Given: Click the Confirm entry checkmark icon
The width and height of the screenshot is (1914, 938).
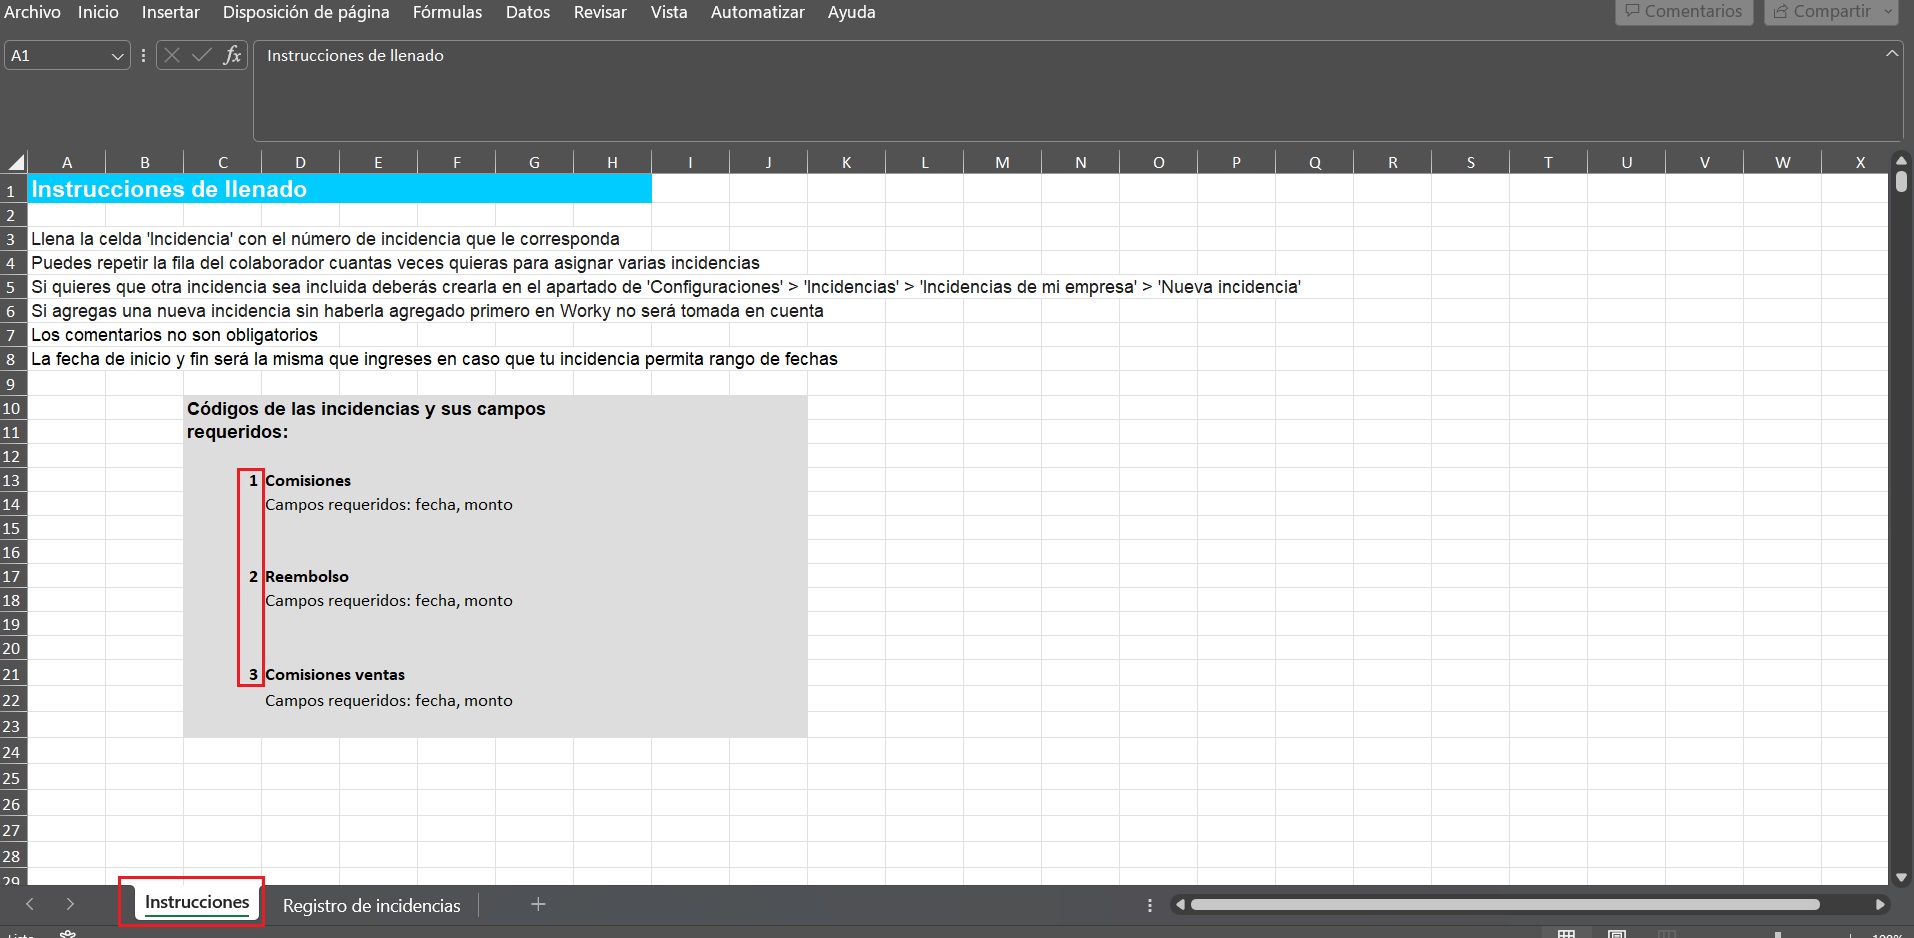Looking at the screenshot, I should (x=202, y=55).
